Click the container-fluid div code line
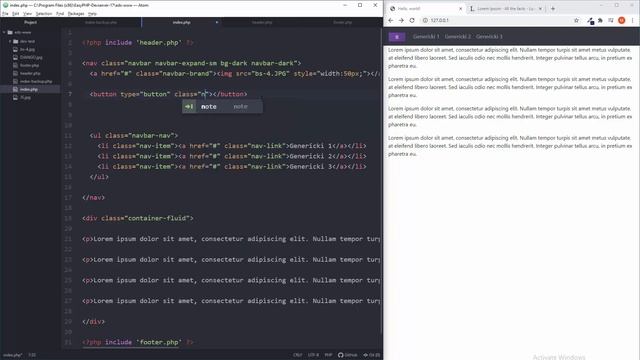This screenshot has height=360, width=640. pyautogui.click(x=138, y=218)
